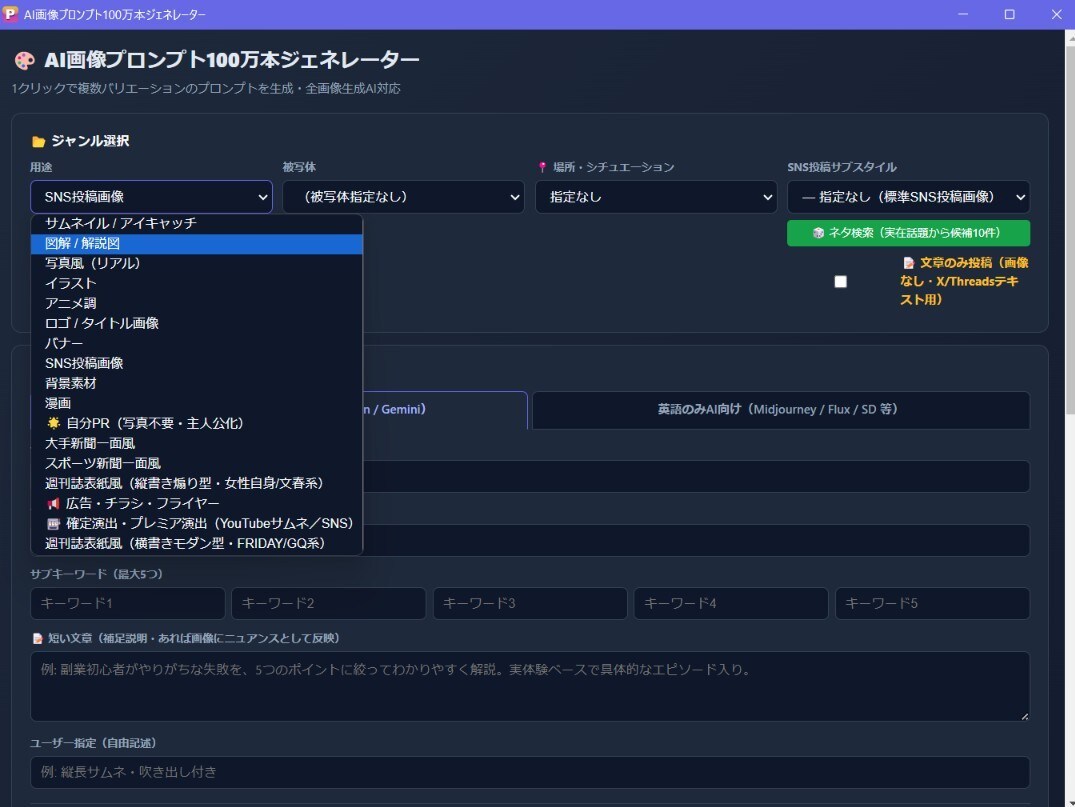1075x807 pixels.
Task: Click the memo icon beside 短い文章 label
Action: [38, 638]
